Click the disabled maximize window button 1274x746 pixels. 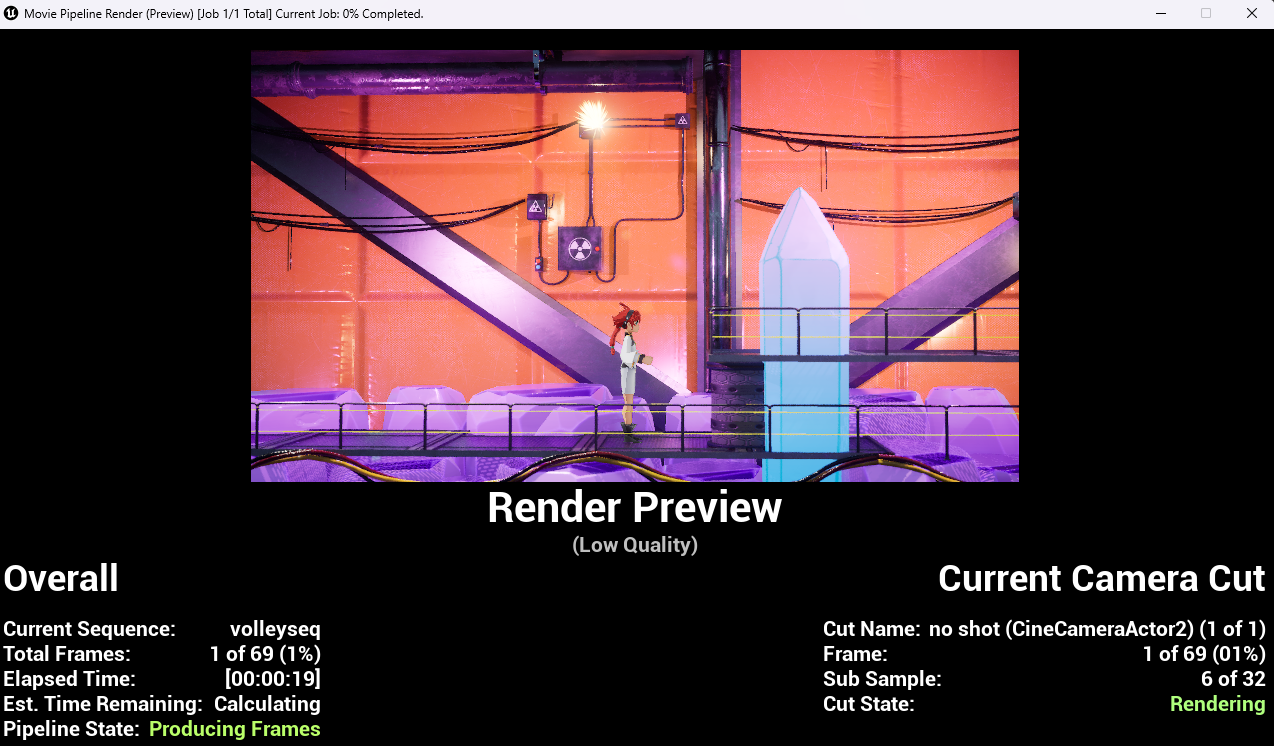tap(1206, 13)
